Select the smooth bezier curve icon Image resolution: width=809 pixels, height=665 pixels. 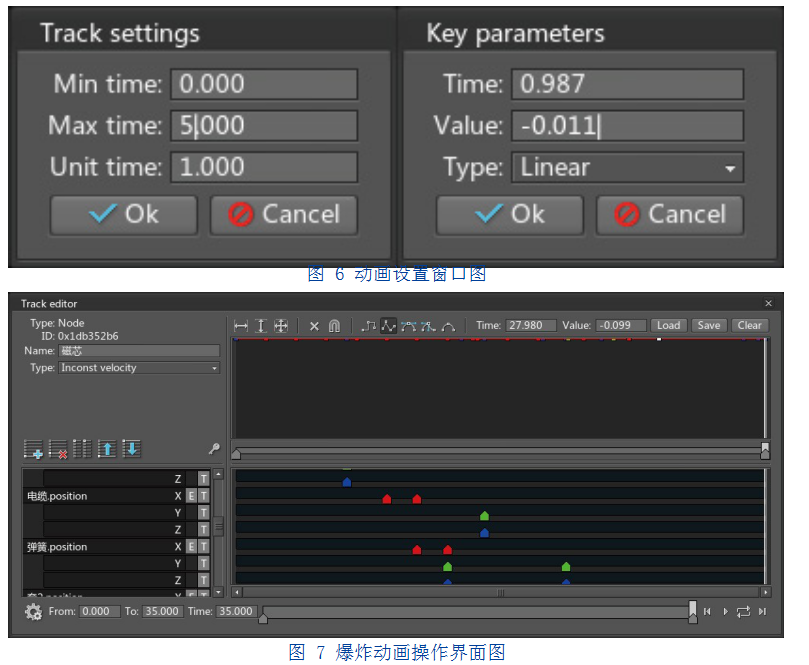(408, 326)
